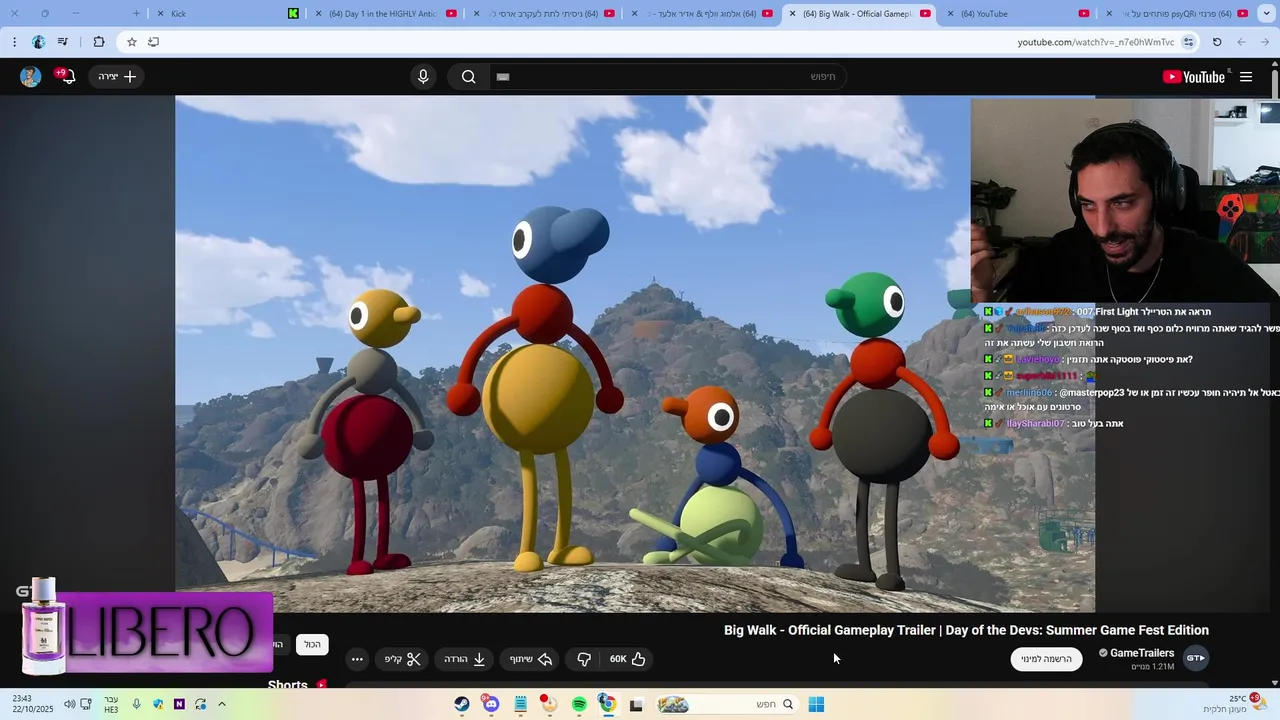Viewport: 1280px width, 720px height.
Task: Select the 'Big Walk - Official Gamepl' tab
Action: tap(858, 14)
